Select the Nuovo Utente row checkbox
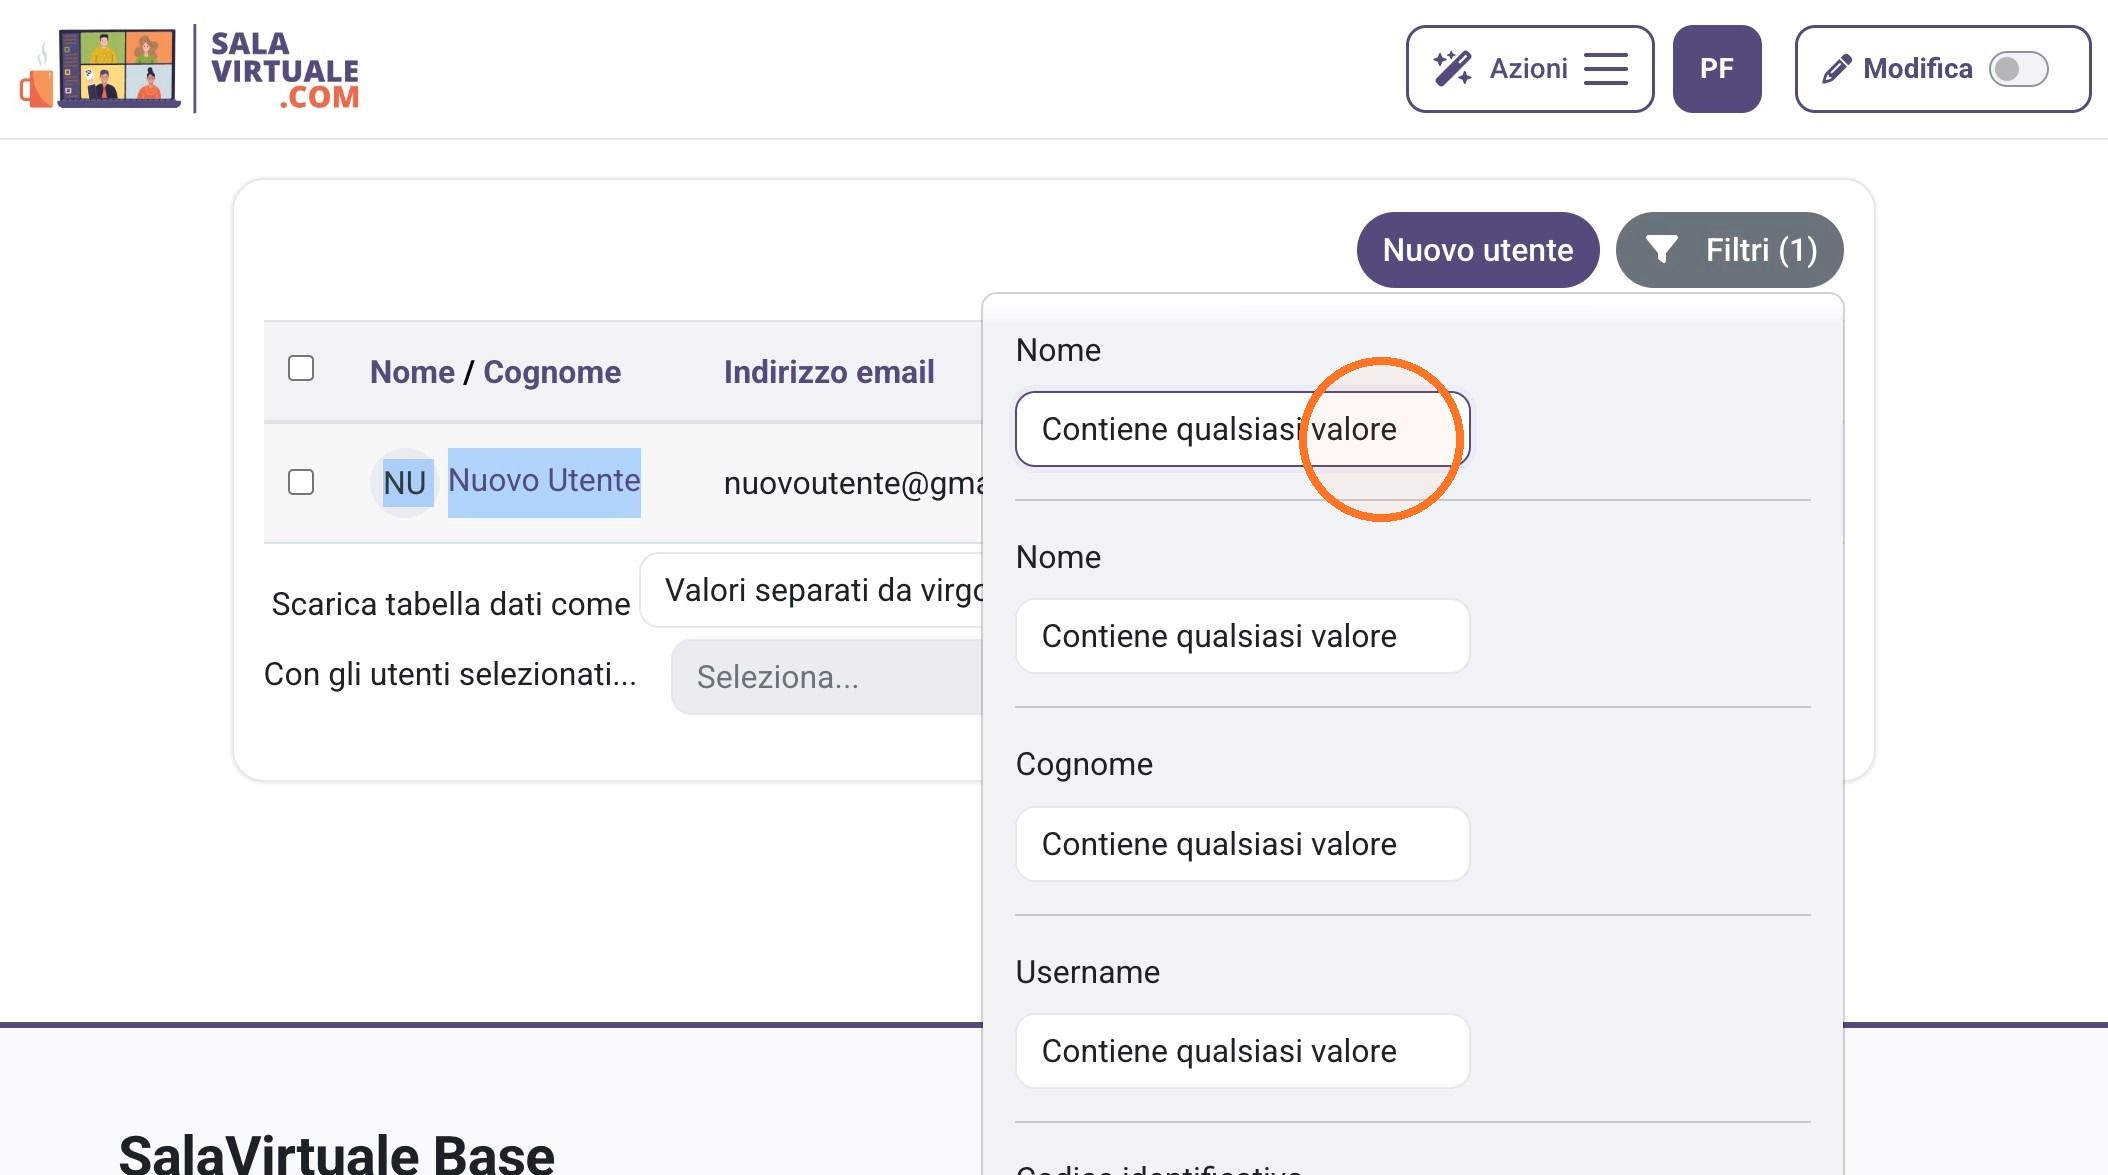Screen dimensions: 2108x1175 [301, 482]
